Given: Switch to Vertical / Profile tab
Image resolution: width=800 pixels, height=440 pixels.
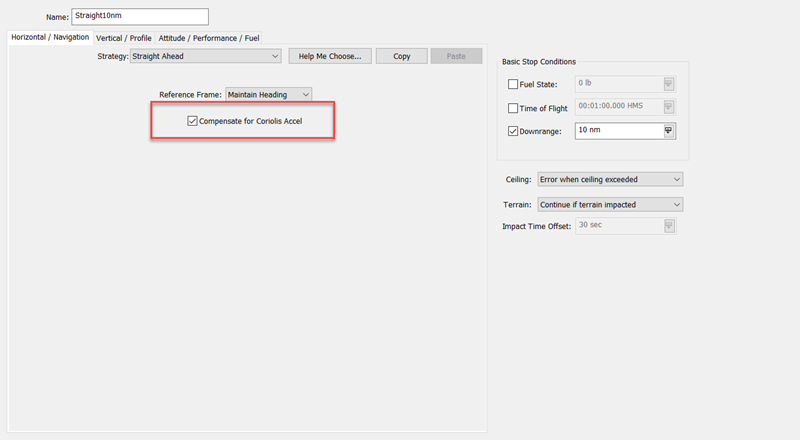Looking at the screenshot, I should pos(123,38).
